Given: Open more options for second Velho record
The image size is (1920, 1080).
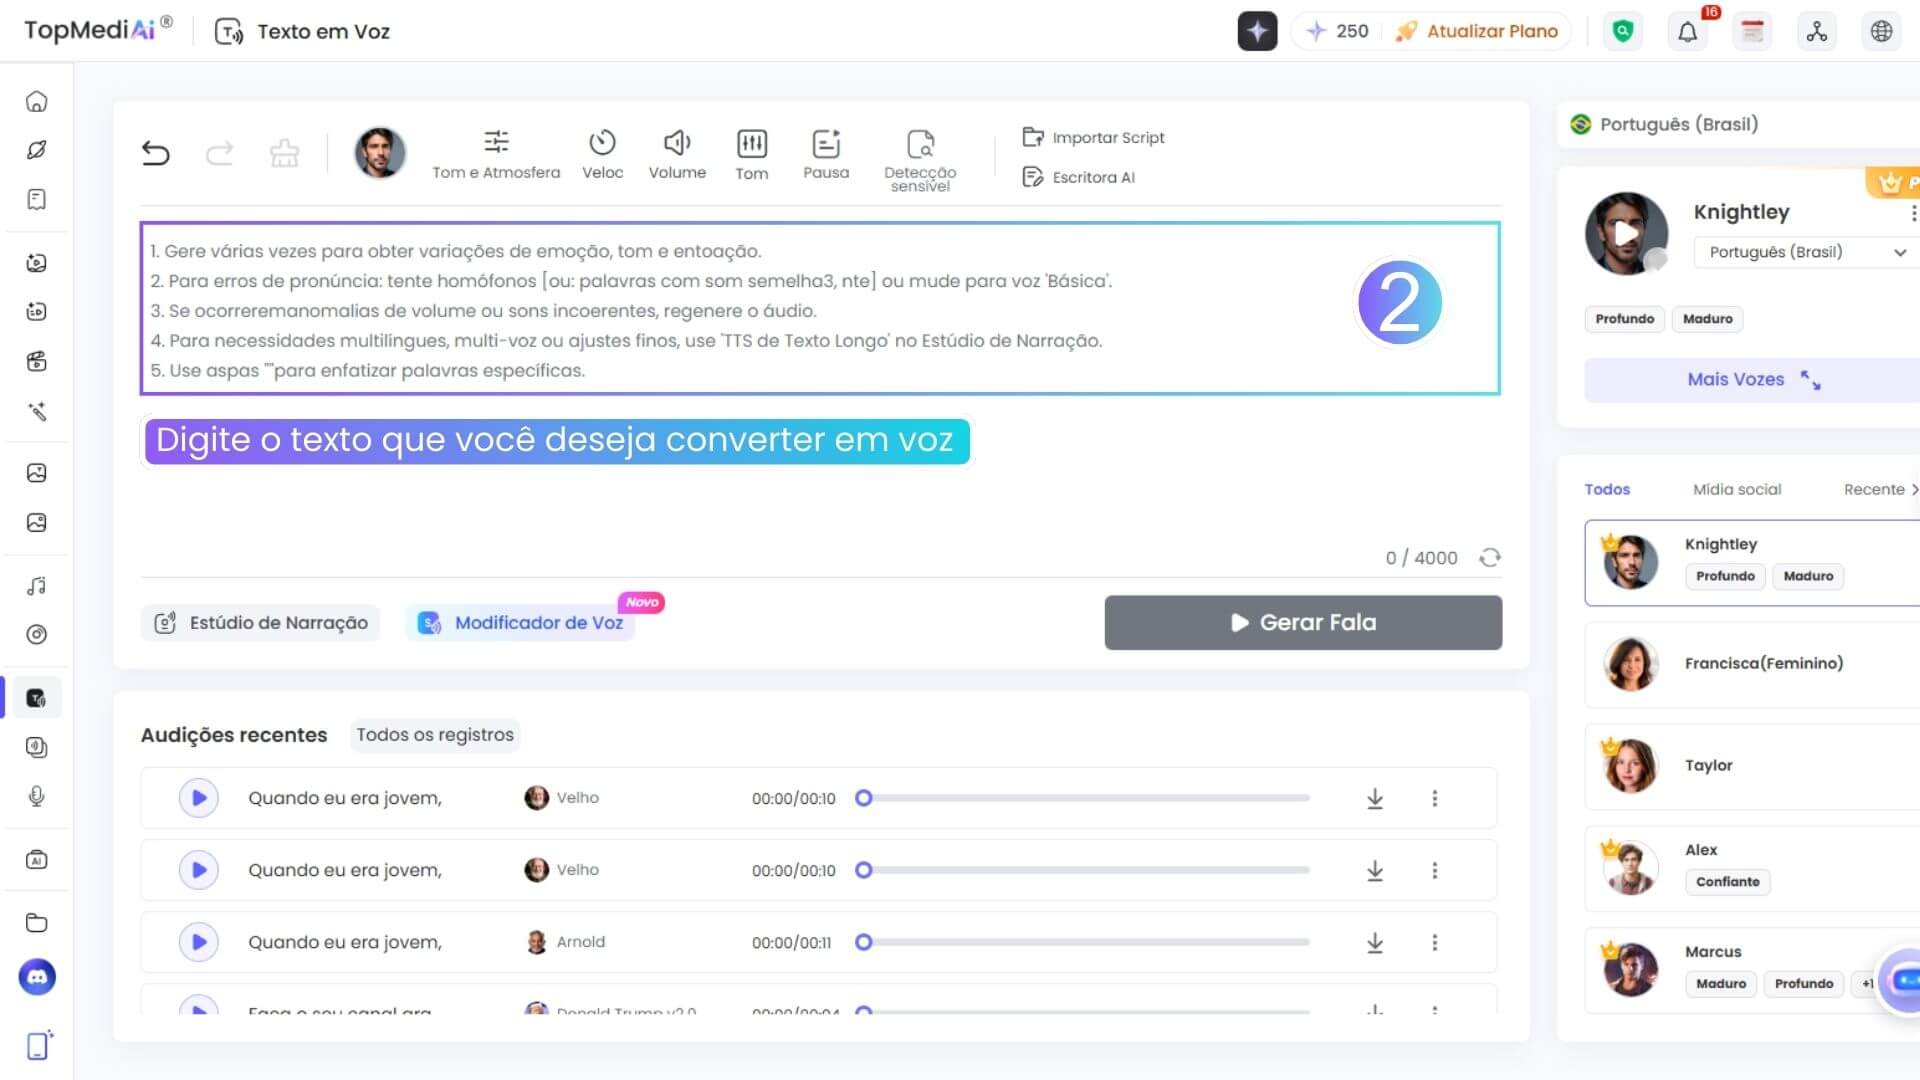Looking at the screenshot, I should click(1434, 870).
